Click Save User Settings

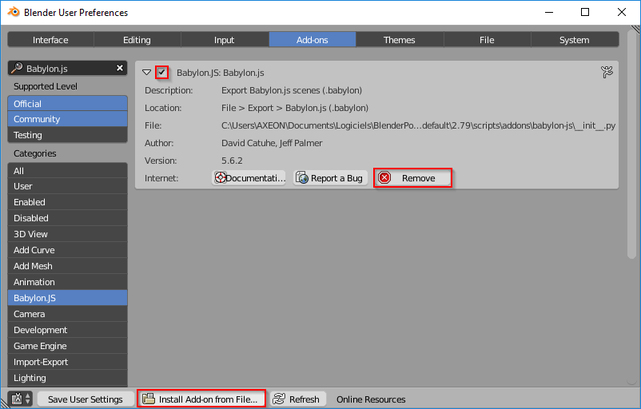coord(85,399)
